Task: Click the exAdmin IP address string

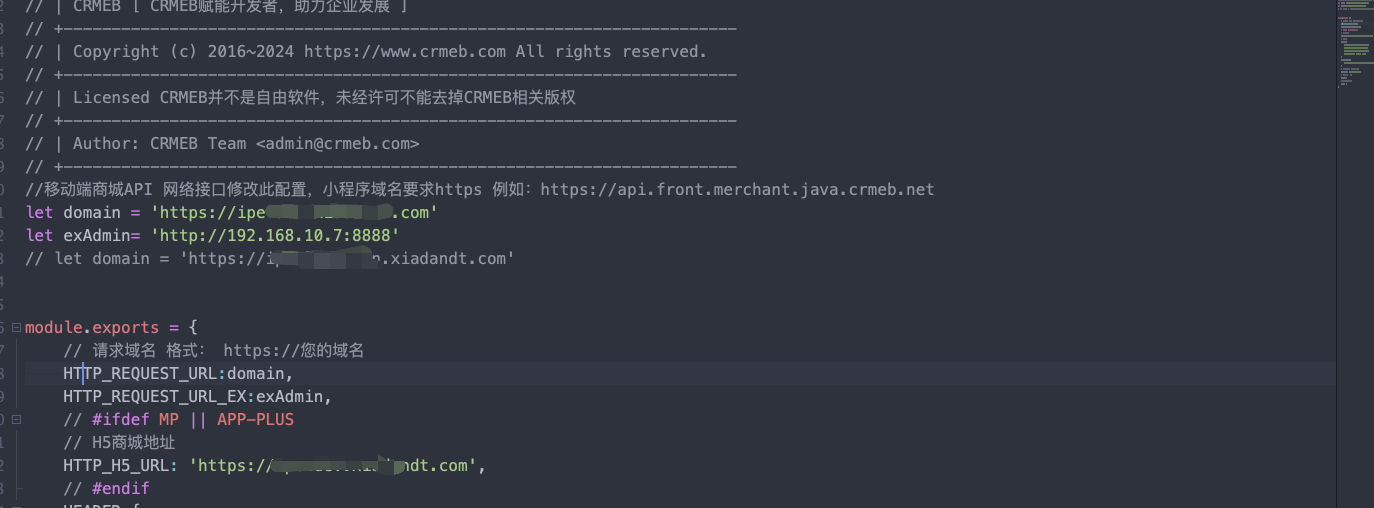Action: click(275, 236)
